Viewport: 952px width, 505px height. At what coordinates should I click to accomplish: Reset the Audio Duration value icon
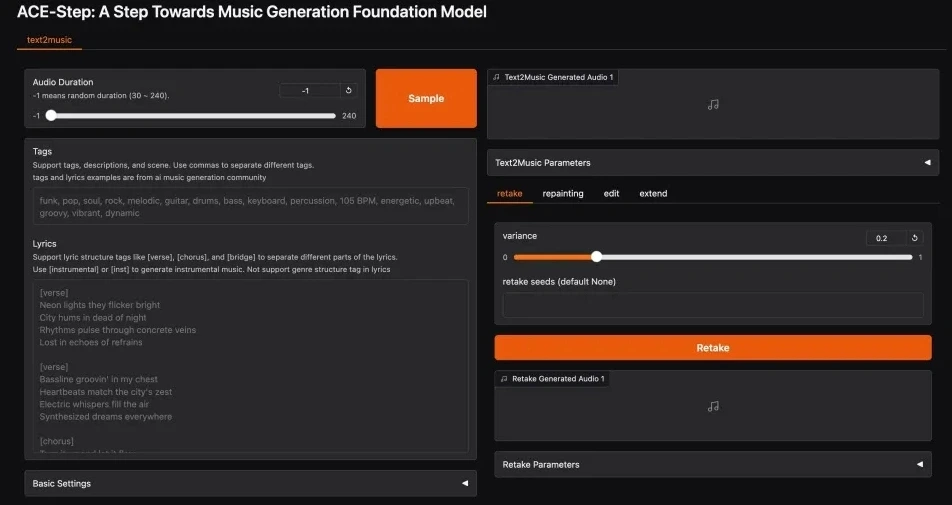click(348, 91)
